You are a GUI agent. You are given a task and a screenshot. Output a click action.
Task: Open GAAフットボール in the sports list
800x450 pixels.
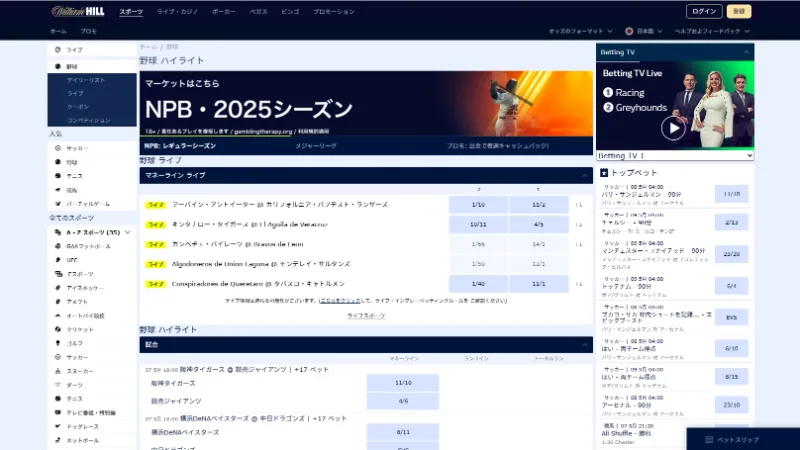click(92, 246)
